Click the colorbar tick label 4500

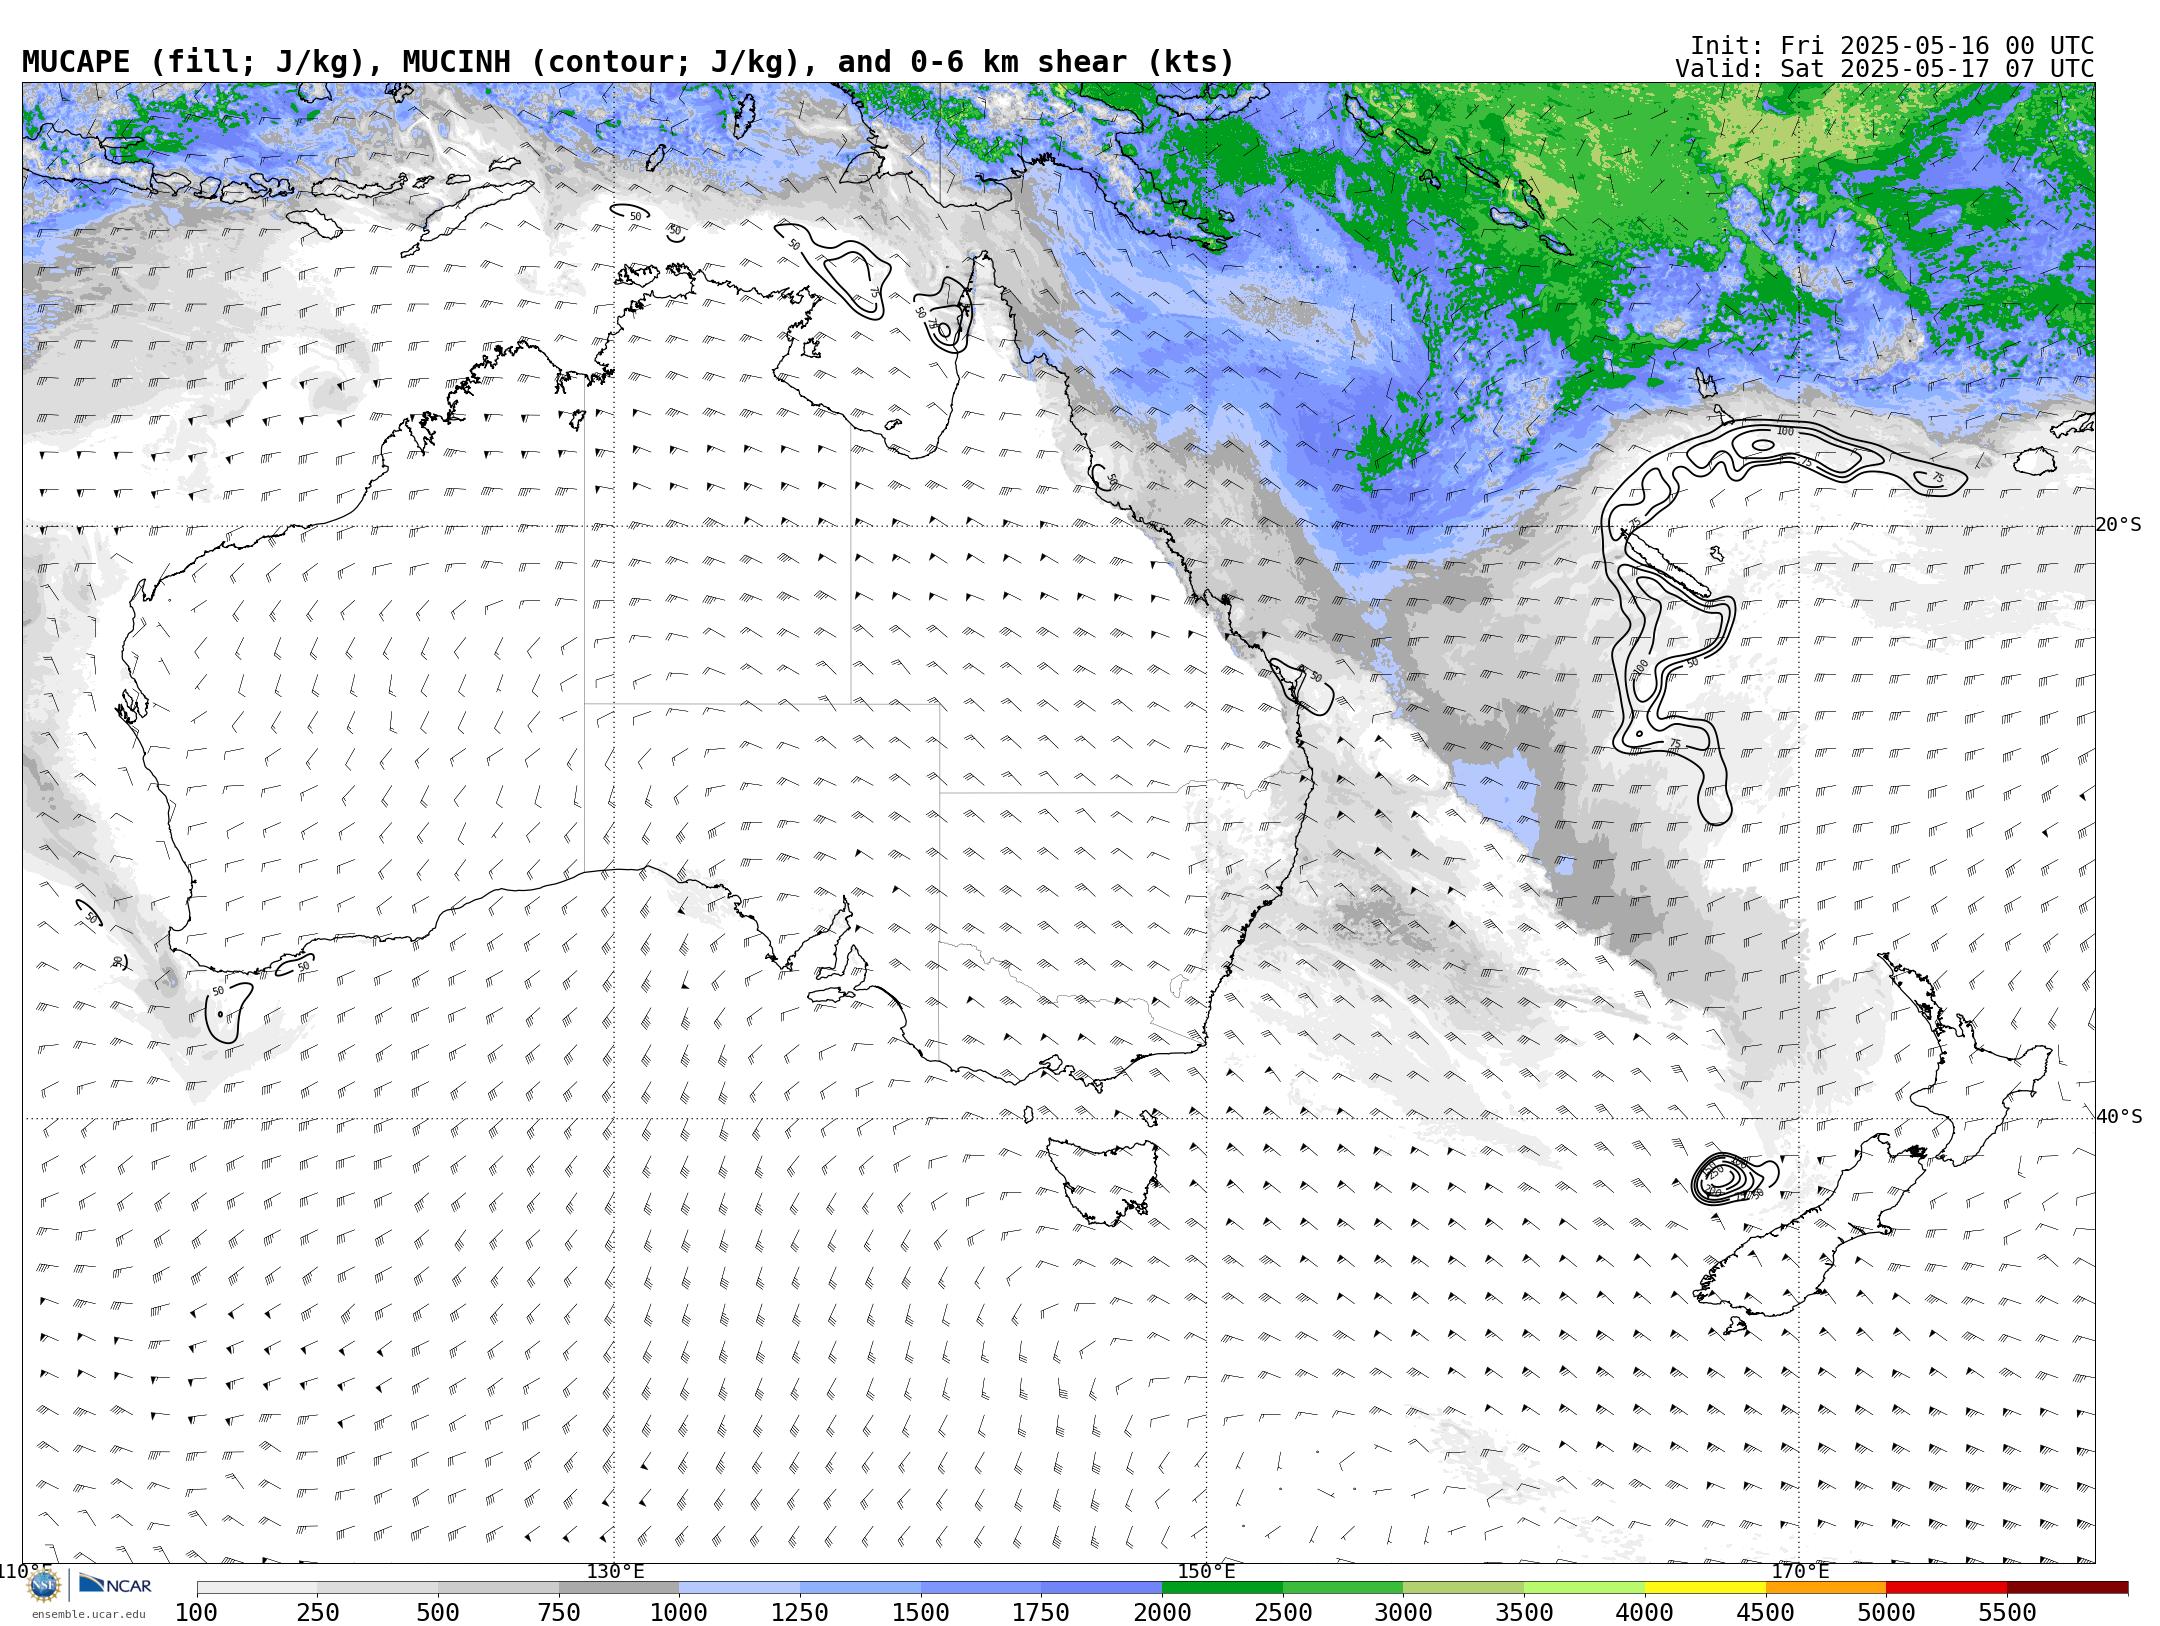pos(1766,1613)
